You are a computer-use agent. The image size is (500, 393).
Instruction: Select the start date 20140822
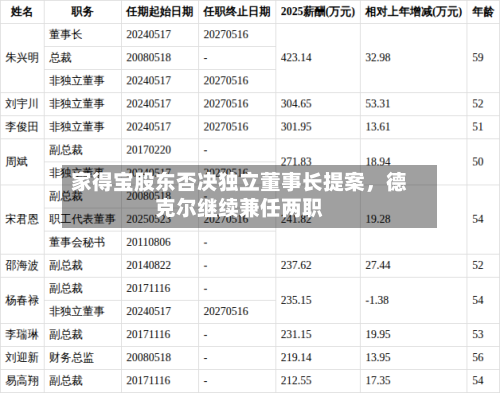point(149,265)
